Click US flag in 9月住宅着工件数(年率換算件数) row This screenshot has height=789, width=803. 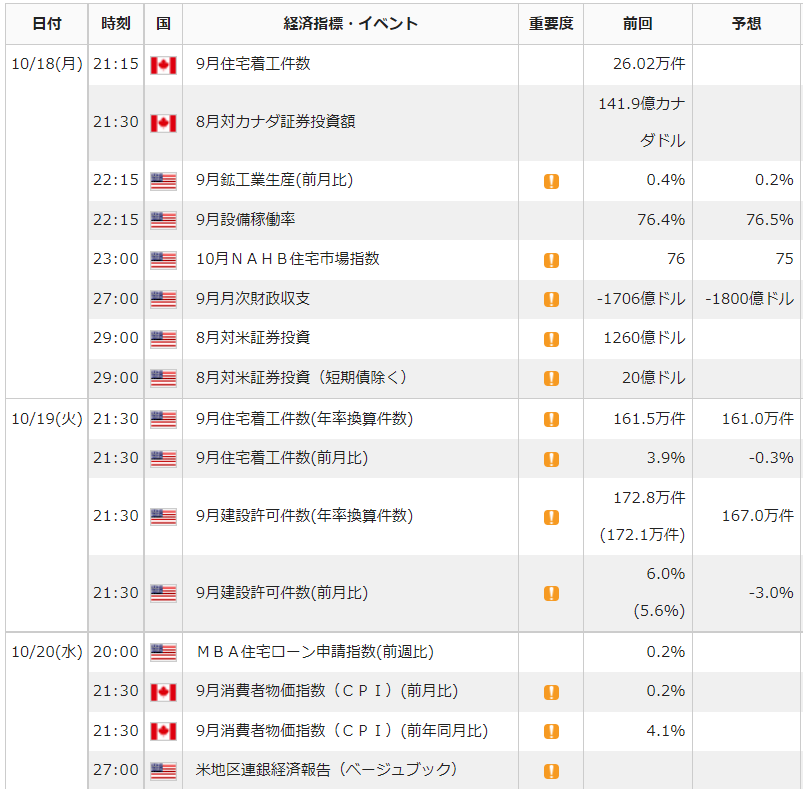click(163, 419)
